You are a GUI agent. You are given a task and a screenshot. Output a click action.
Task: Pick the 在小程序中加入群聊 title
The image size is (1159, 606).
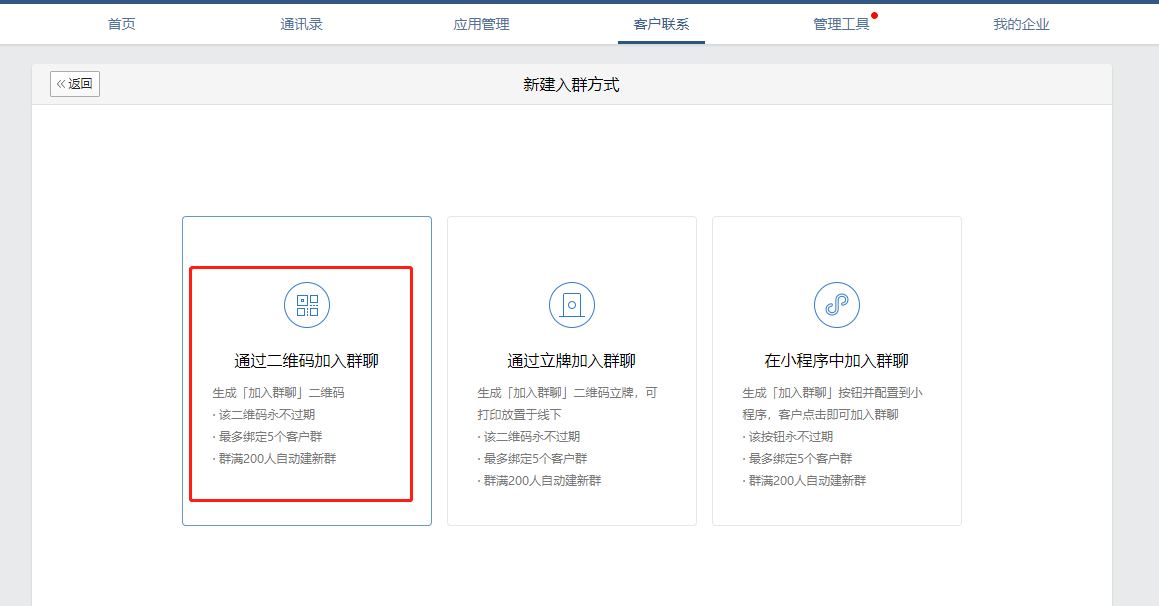pyautogui.click(x=837, y=361)
